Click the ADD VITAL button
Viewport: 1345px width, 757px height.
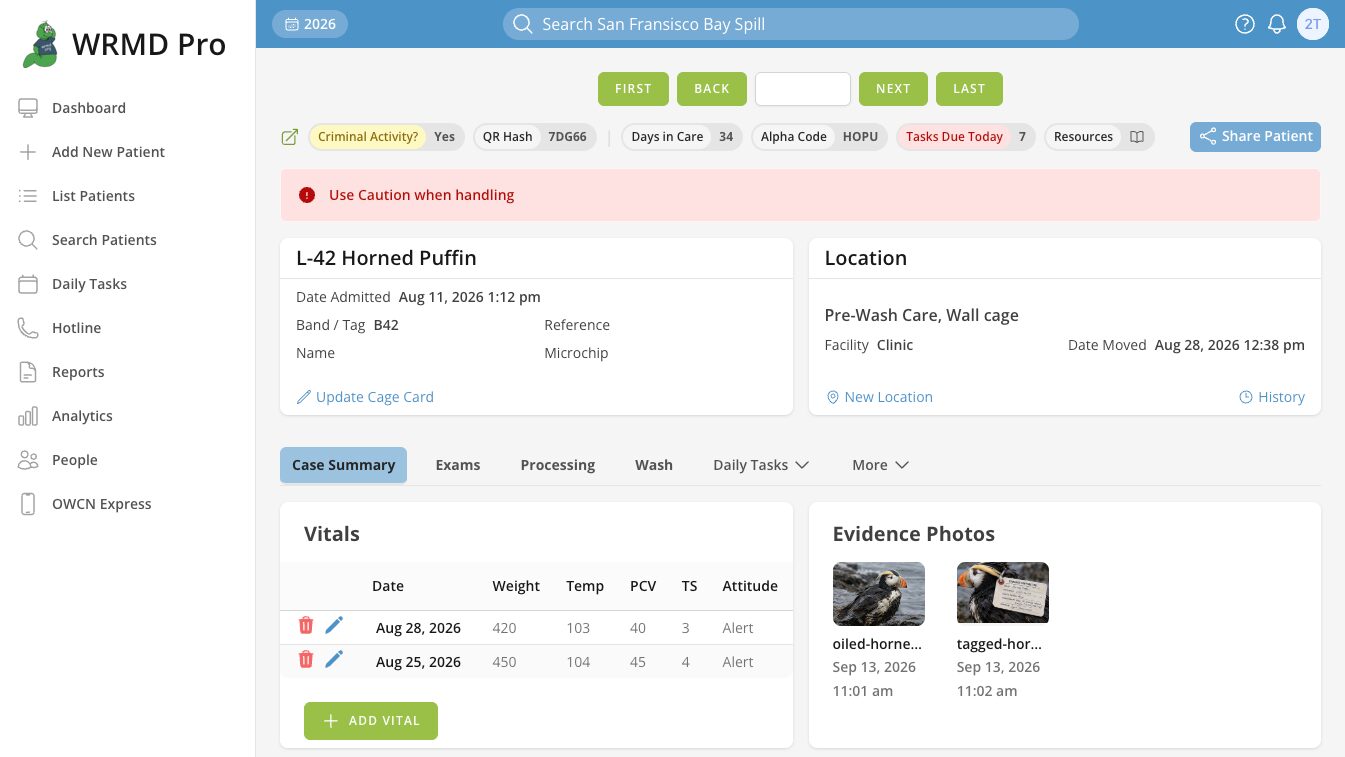[371, 721]
